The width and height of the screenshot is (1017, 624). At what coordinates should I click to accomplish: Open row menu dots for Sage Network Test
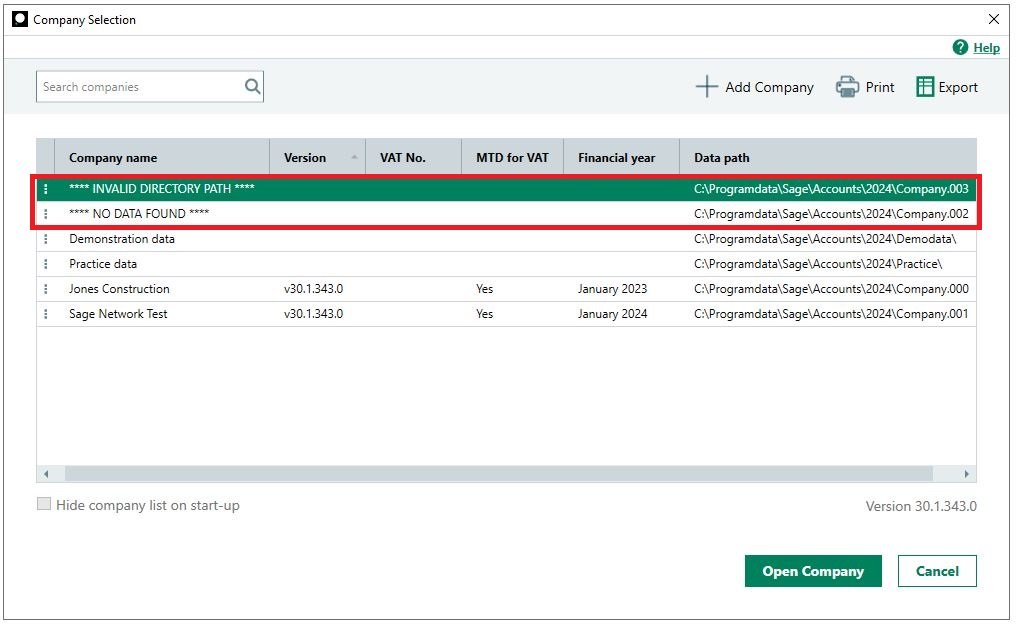pyautogui.click(x=45, y=314)
